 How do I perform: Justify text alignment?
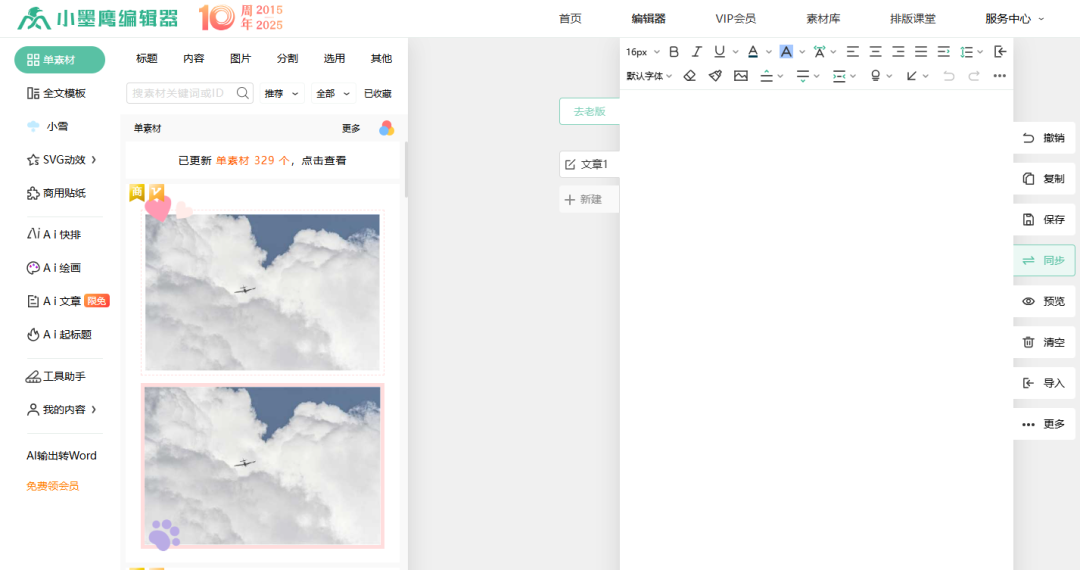click(921, 52)
